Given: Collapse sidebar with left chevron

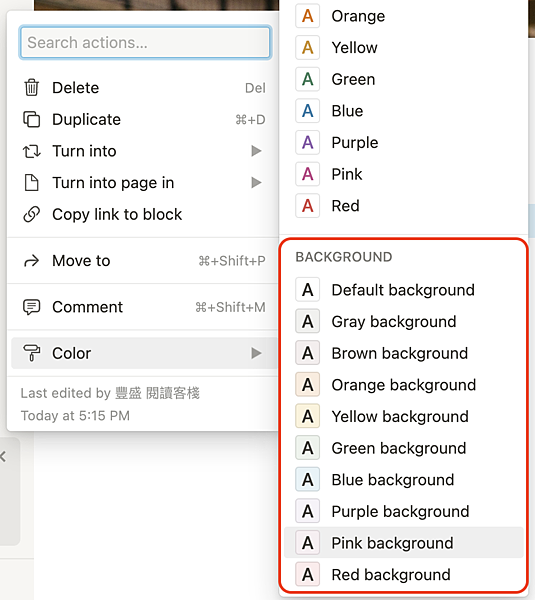Looking at the screenshot, I should click(x=3, y=456).
